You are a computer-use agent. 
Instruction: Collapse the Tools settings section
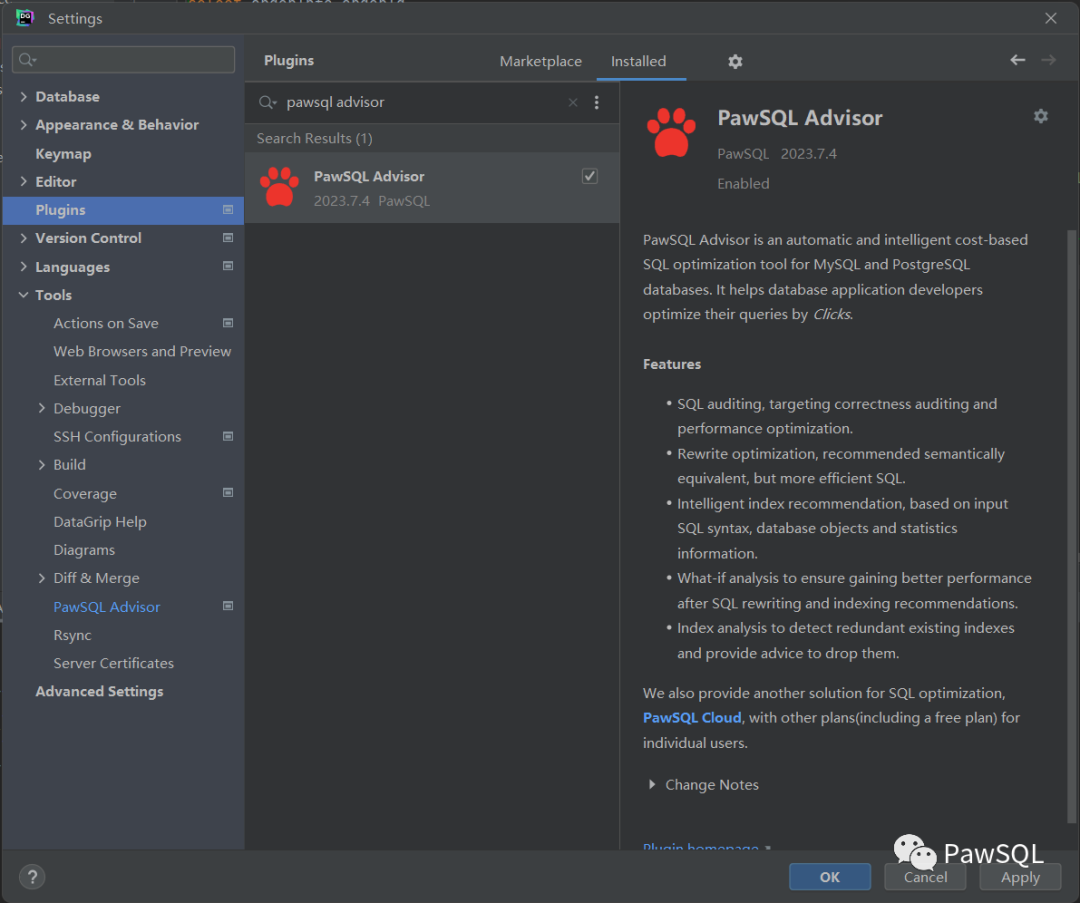click(23, 295)
